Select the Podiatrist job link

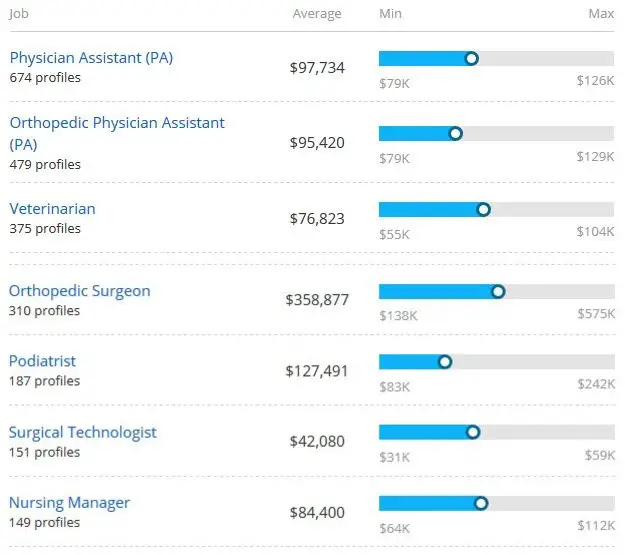point(42,361)
